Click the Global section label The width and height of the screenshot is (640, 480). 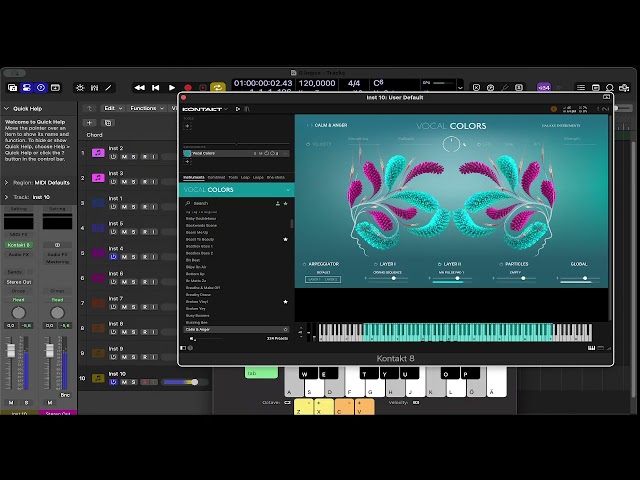579,264
